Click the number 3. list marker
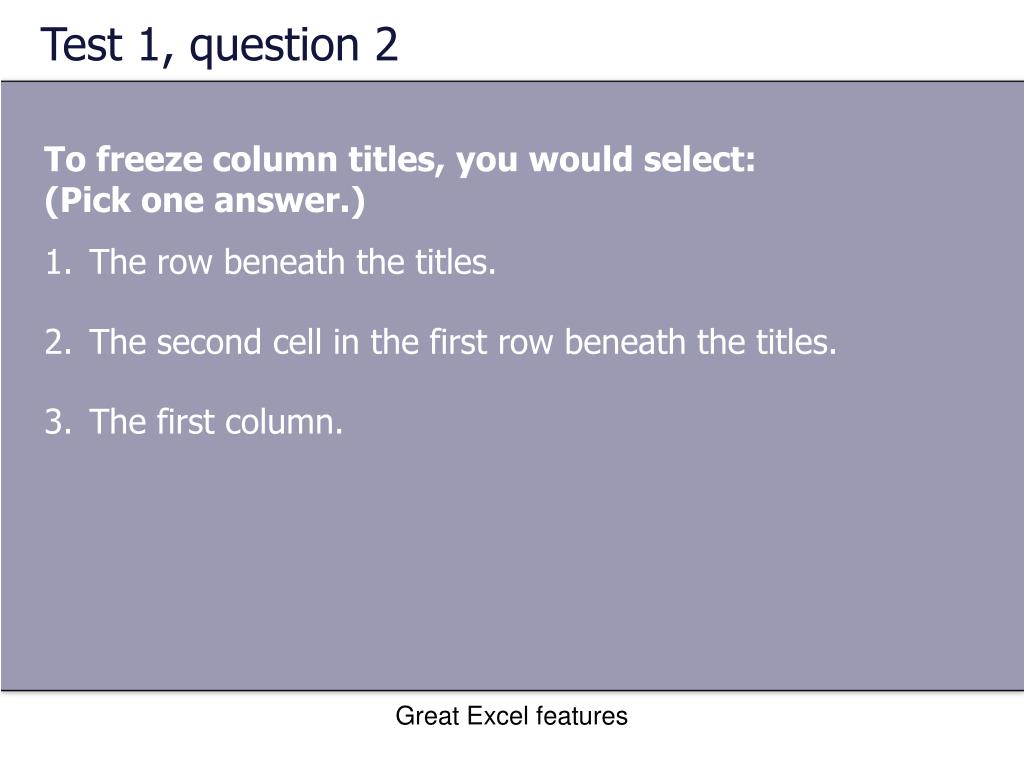Image resolution: width=1024 pixels, height=768 pixels. (x=58, y=422)
